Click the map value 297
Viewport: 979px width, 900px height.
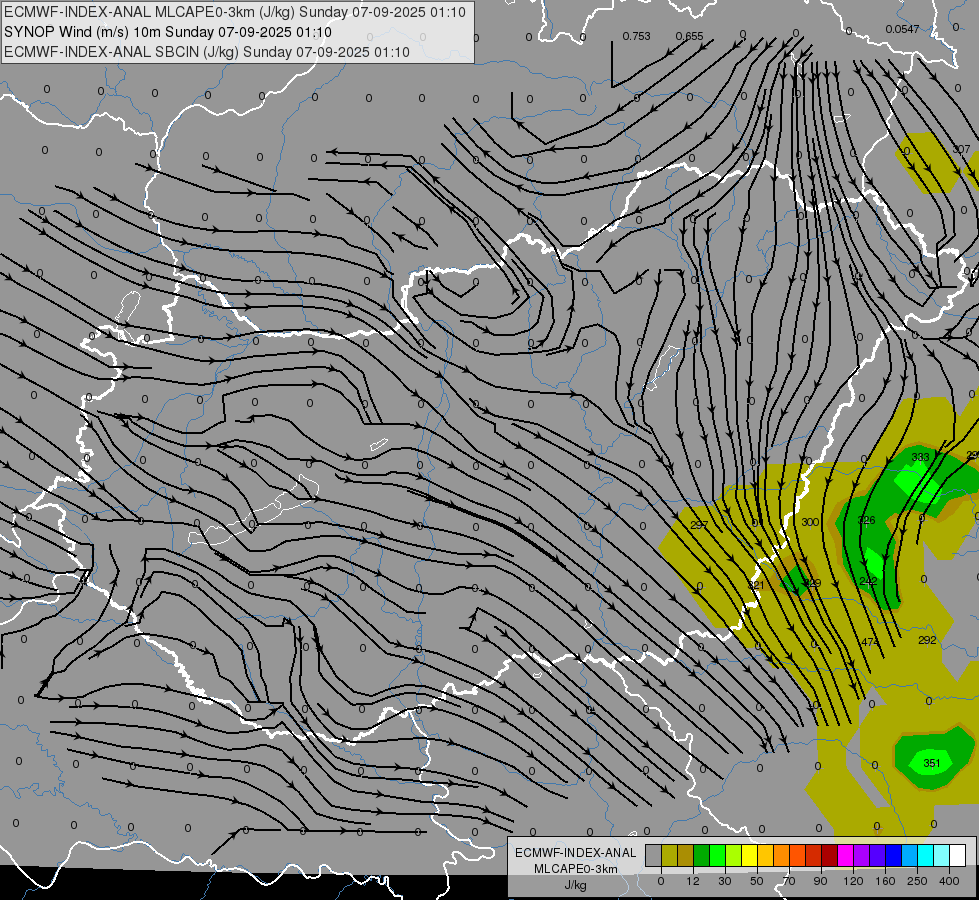(699, 525)
